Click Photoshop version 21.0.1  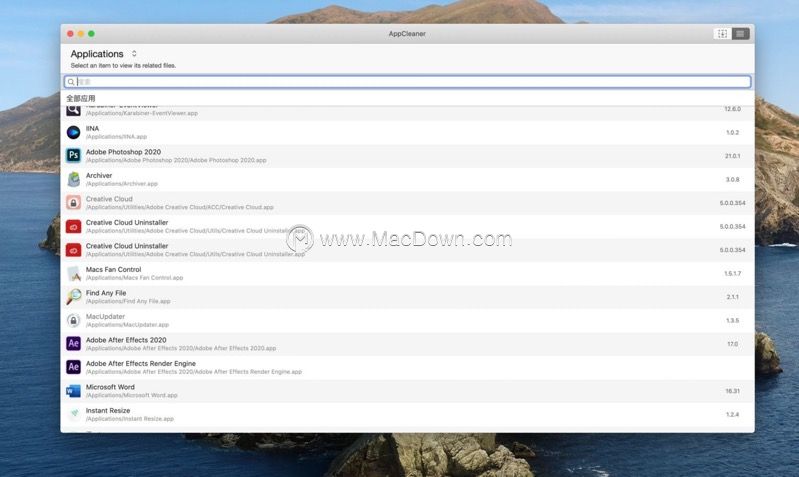coord(732,156)
